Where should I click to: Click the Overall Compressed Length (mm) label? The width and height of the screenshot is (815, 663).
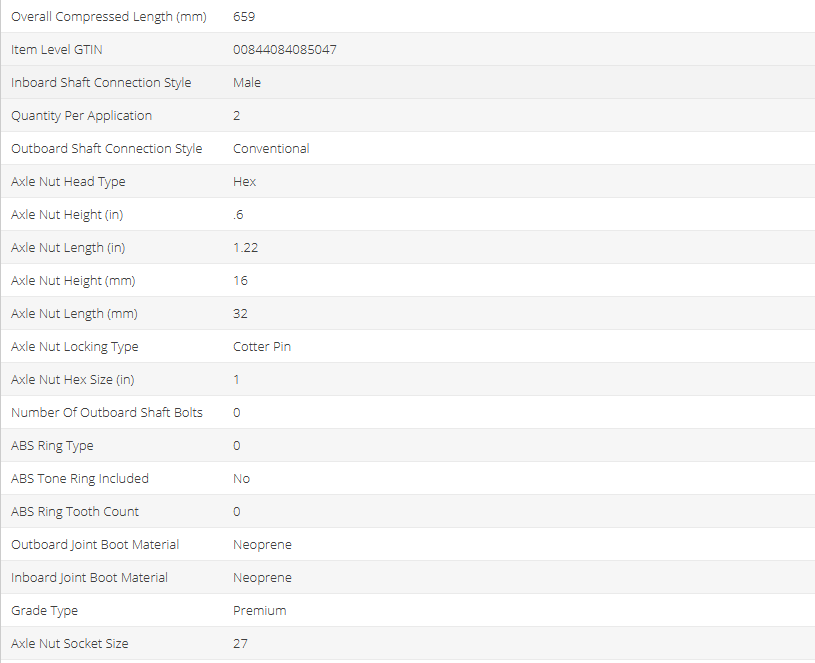108,17
